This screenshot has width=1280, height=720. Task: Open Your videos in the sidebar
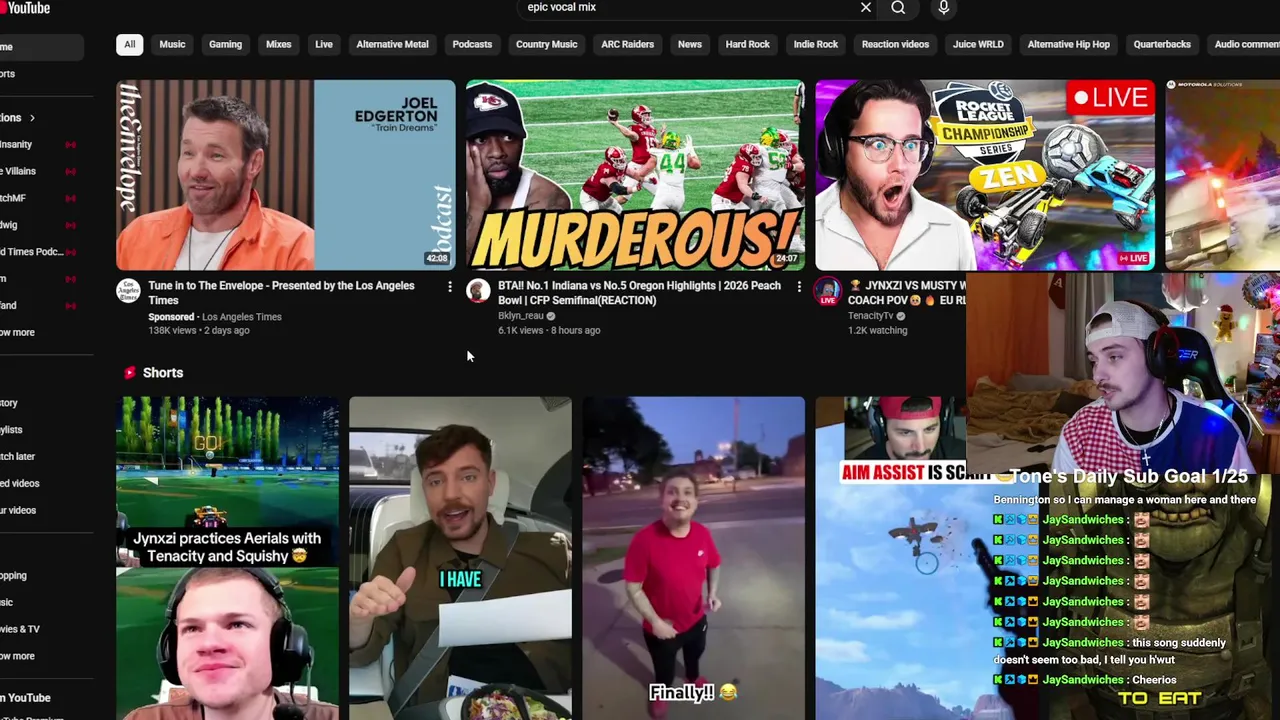click(x=18, y=510)
